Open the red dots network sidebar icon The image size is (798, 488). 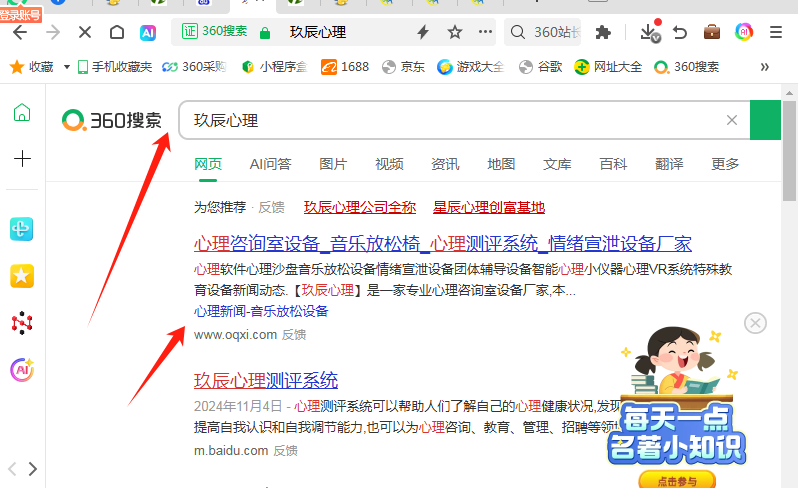click(22, 323)
